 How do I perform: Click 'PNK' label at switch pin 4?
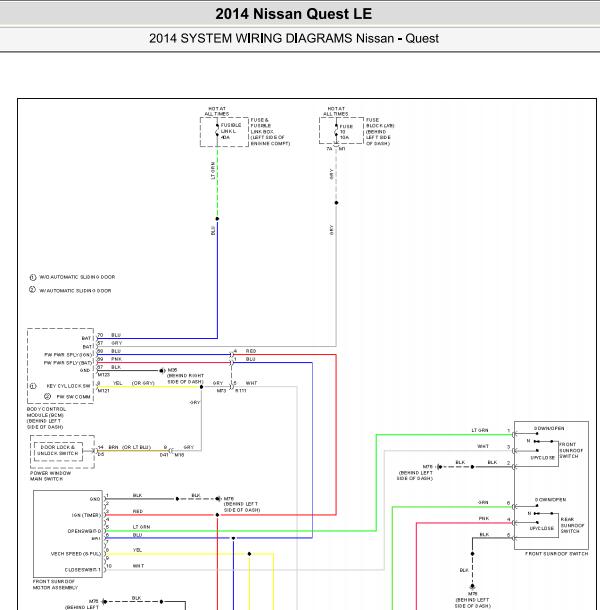click(x=484, y=519)
